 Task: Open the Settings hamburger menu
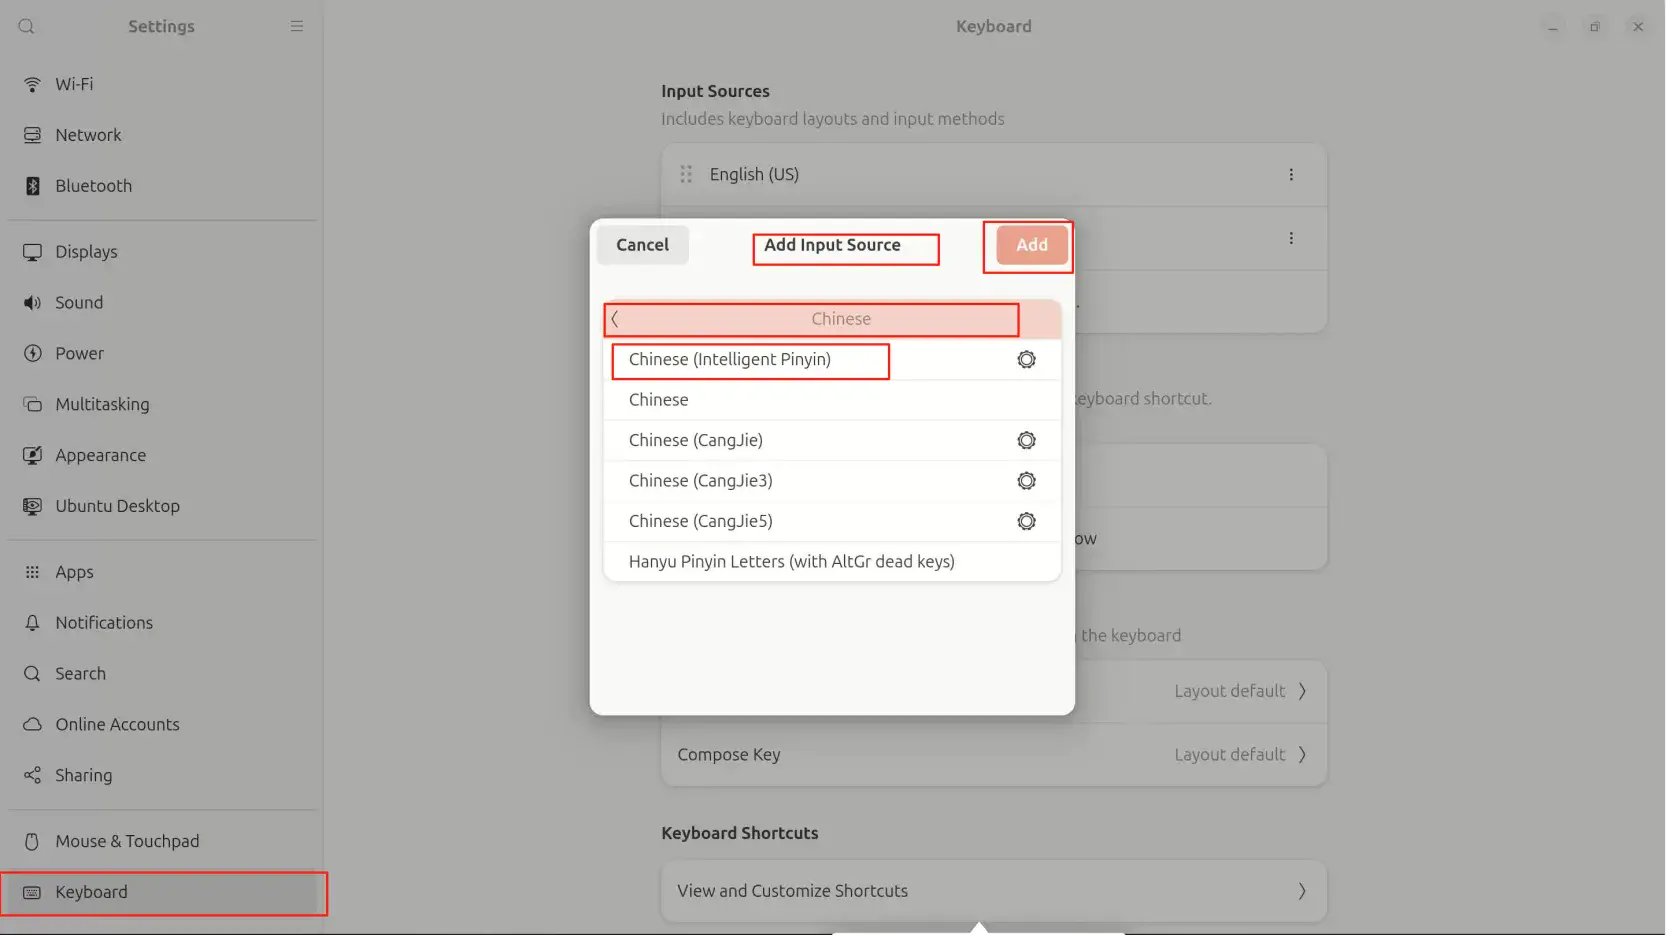pyautogui.click(x=297, y=27)
